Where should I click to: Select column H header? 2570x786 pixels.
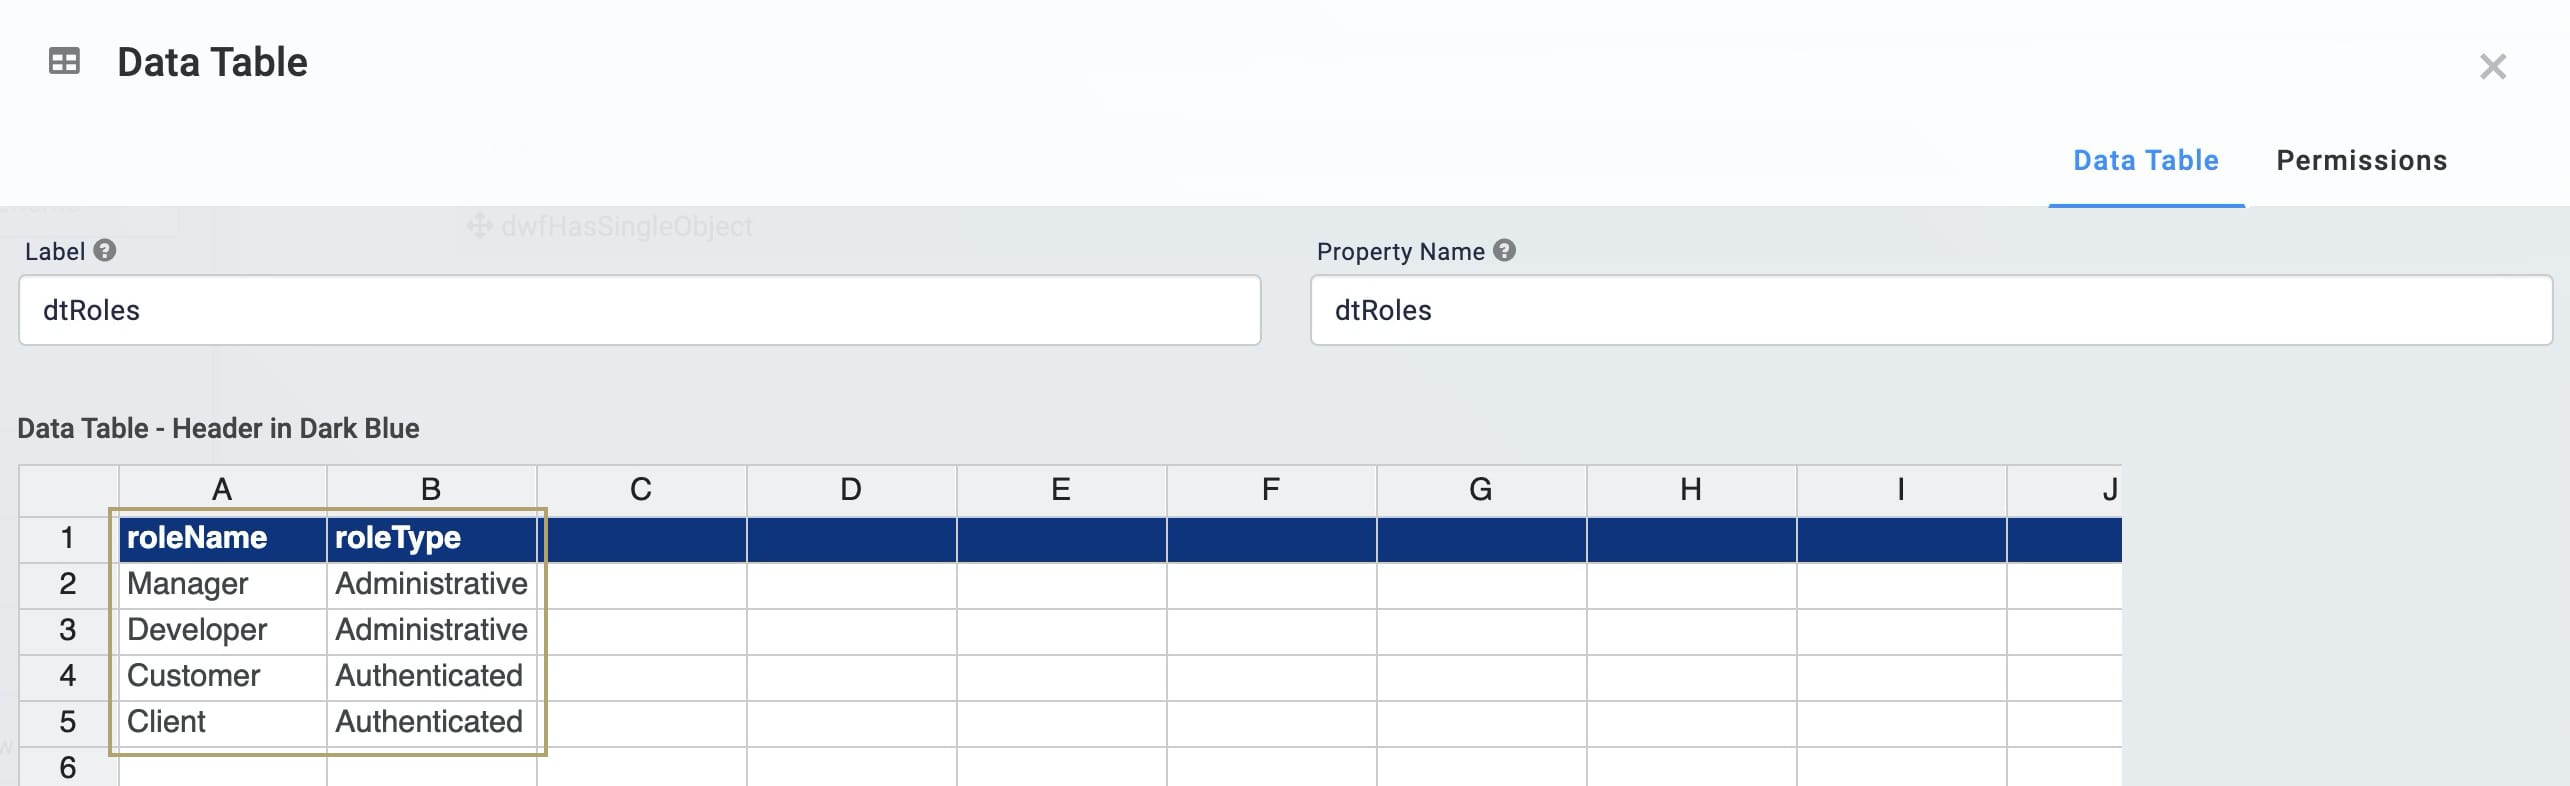click(x=1691, y=490)
